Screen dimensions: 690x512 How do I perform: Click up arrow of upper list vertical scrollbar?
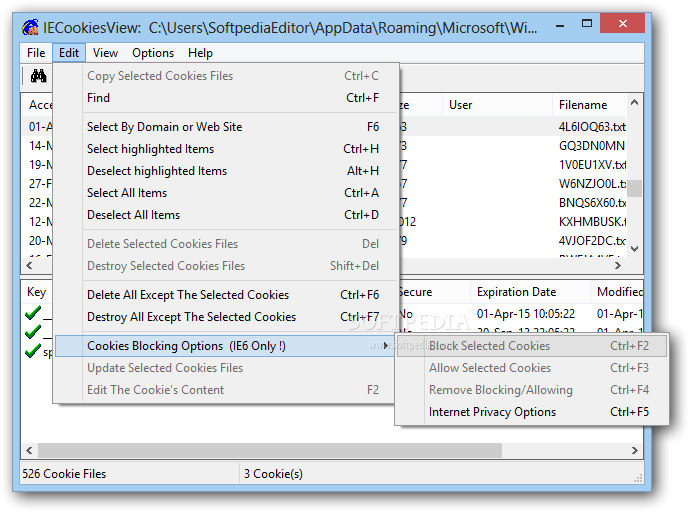point(634,102)
